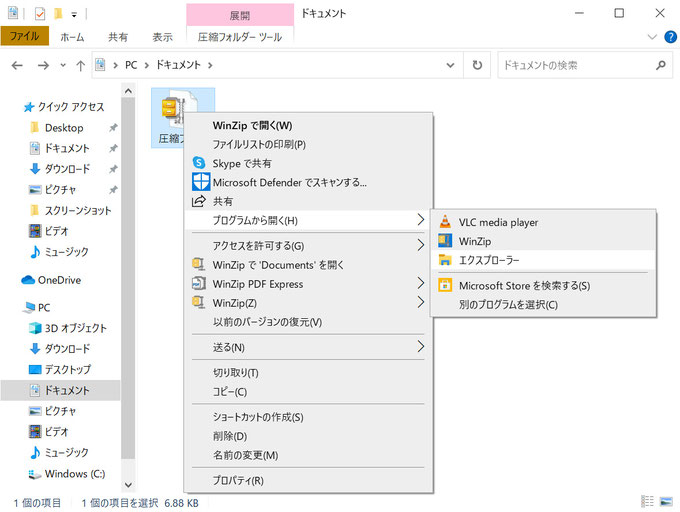The width and height of the screenshot is (680, 512).
Task: Open the address bar history dropdown
Action: pyautogui.click(x=451, y=65)
